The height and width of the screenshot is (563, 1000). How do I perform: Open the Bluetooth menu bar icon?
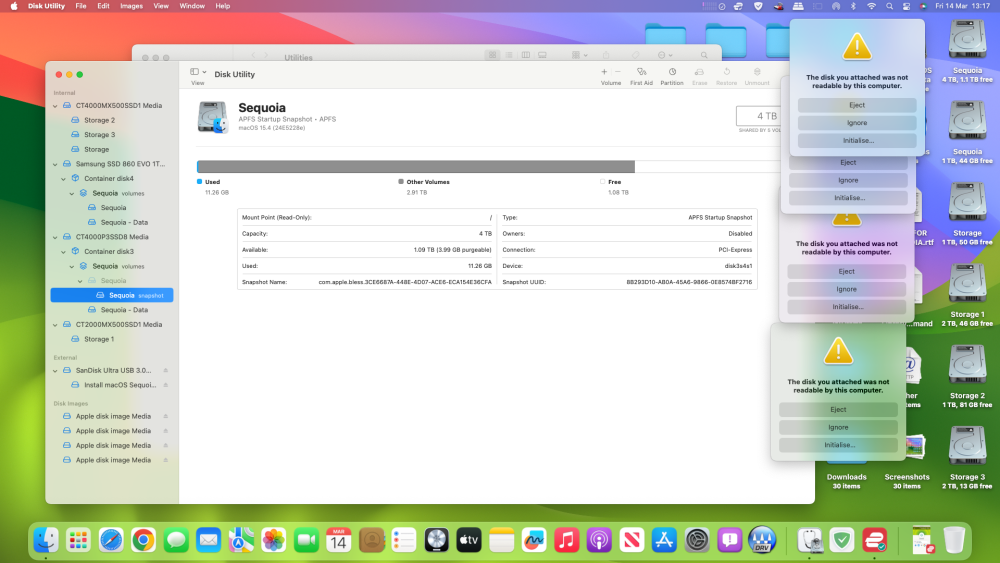pyautogui.click(x=853, y=6)
